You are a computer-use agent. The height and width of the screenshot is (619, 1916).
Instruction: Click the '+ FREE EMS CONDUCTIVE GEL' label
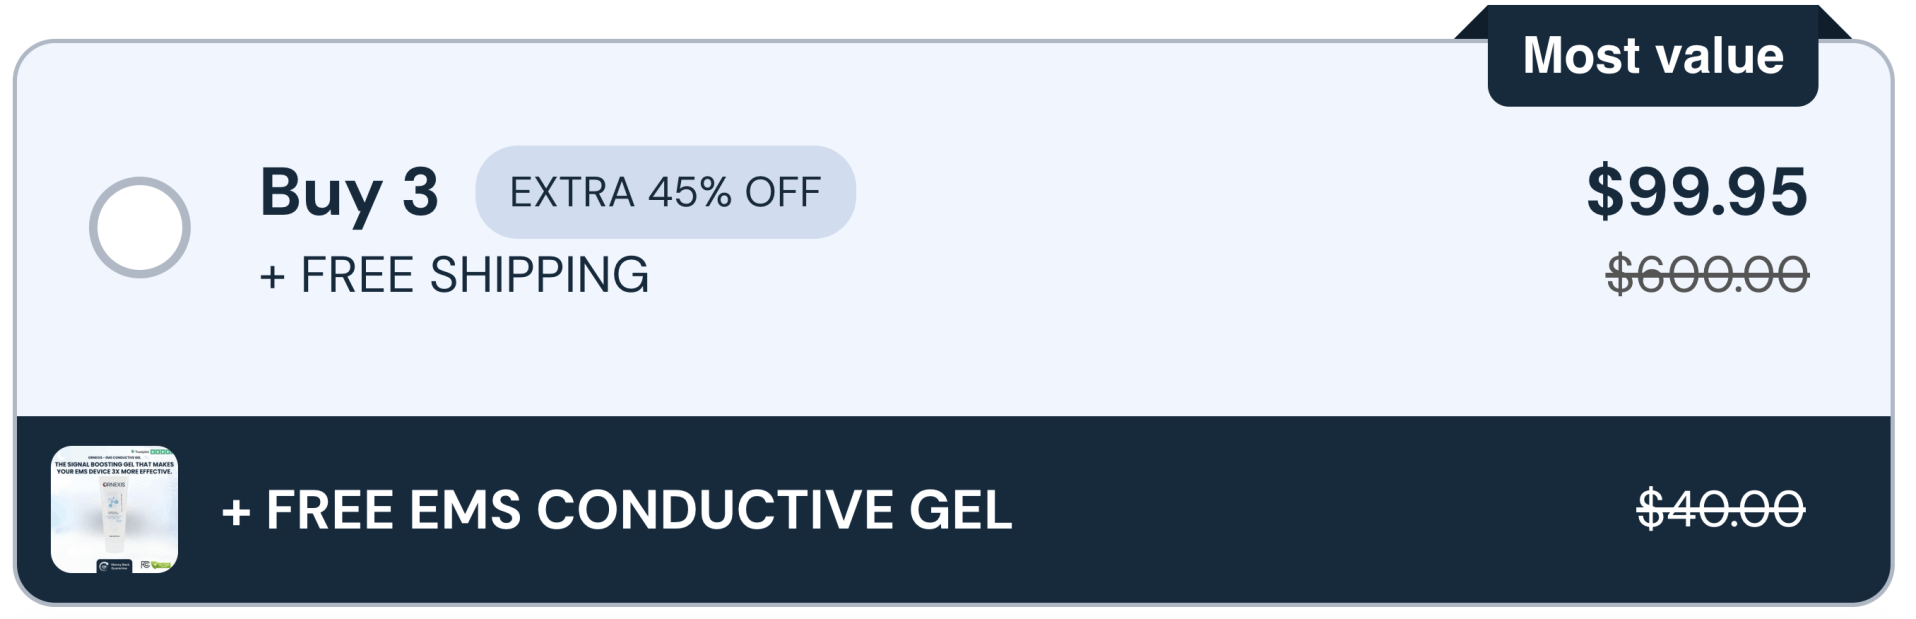point(616,510)
